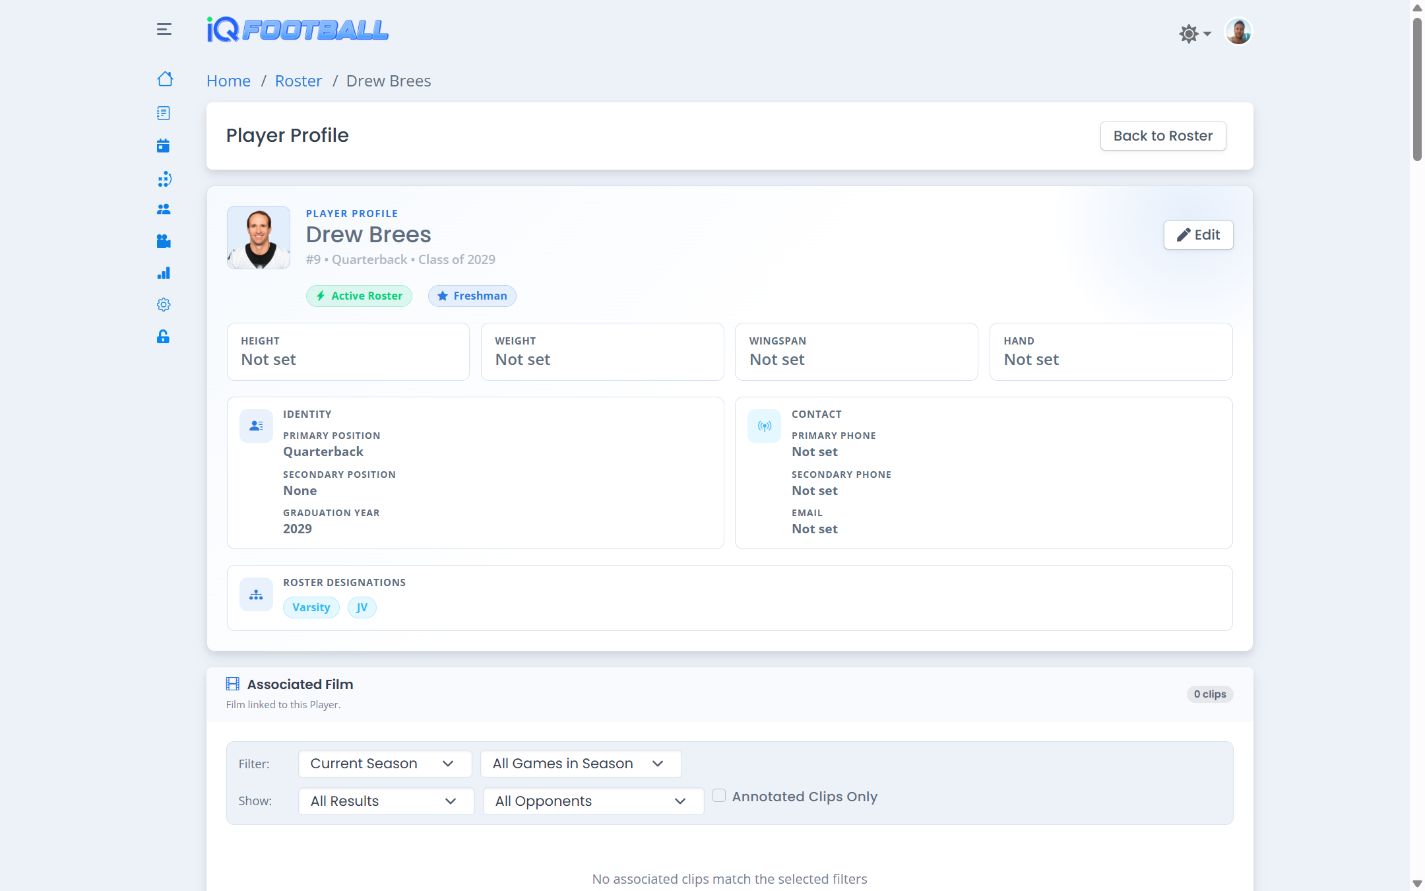Click the Primary Phone 'Not set' value
1425x891 pixels.
tap(815, 452)
